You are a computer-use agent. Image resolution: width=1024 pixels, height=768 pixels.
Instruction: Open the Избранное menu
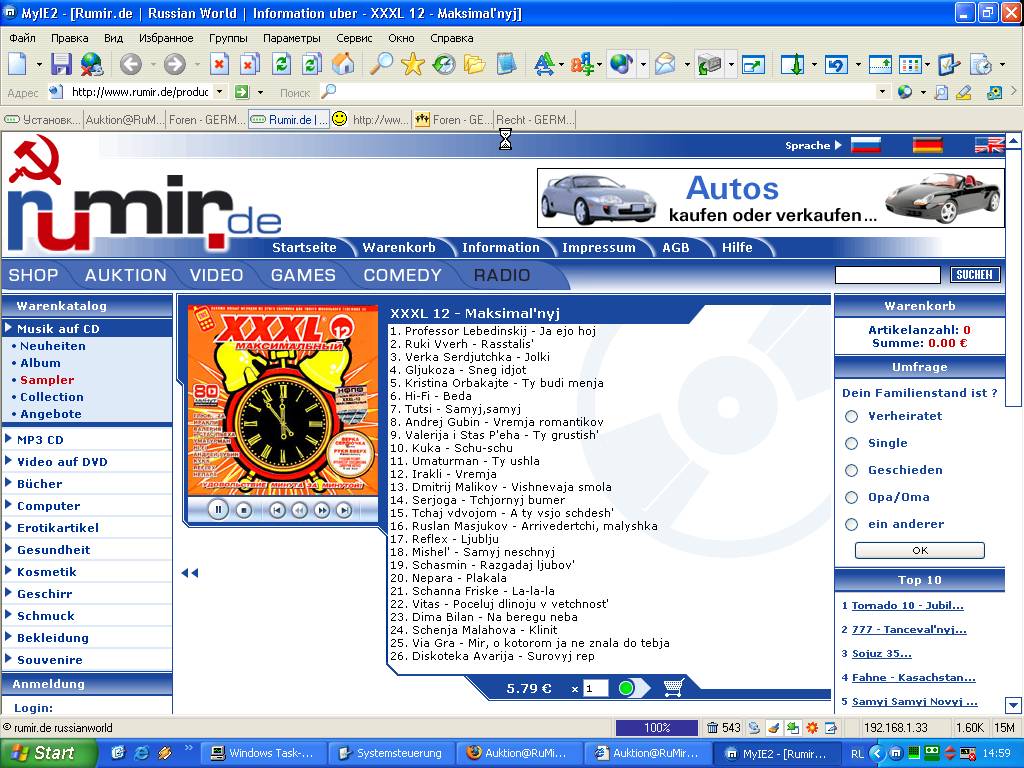(x=166, y=38)
